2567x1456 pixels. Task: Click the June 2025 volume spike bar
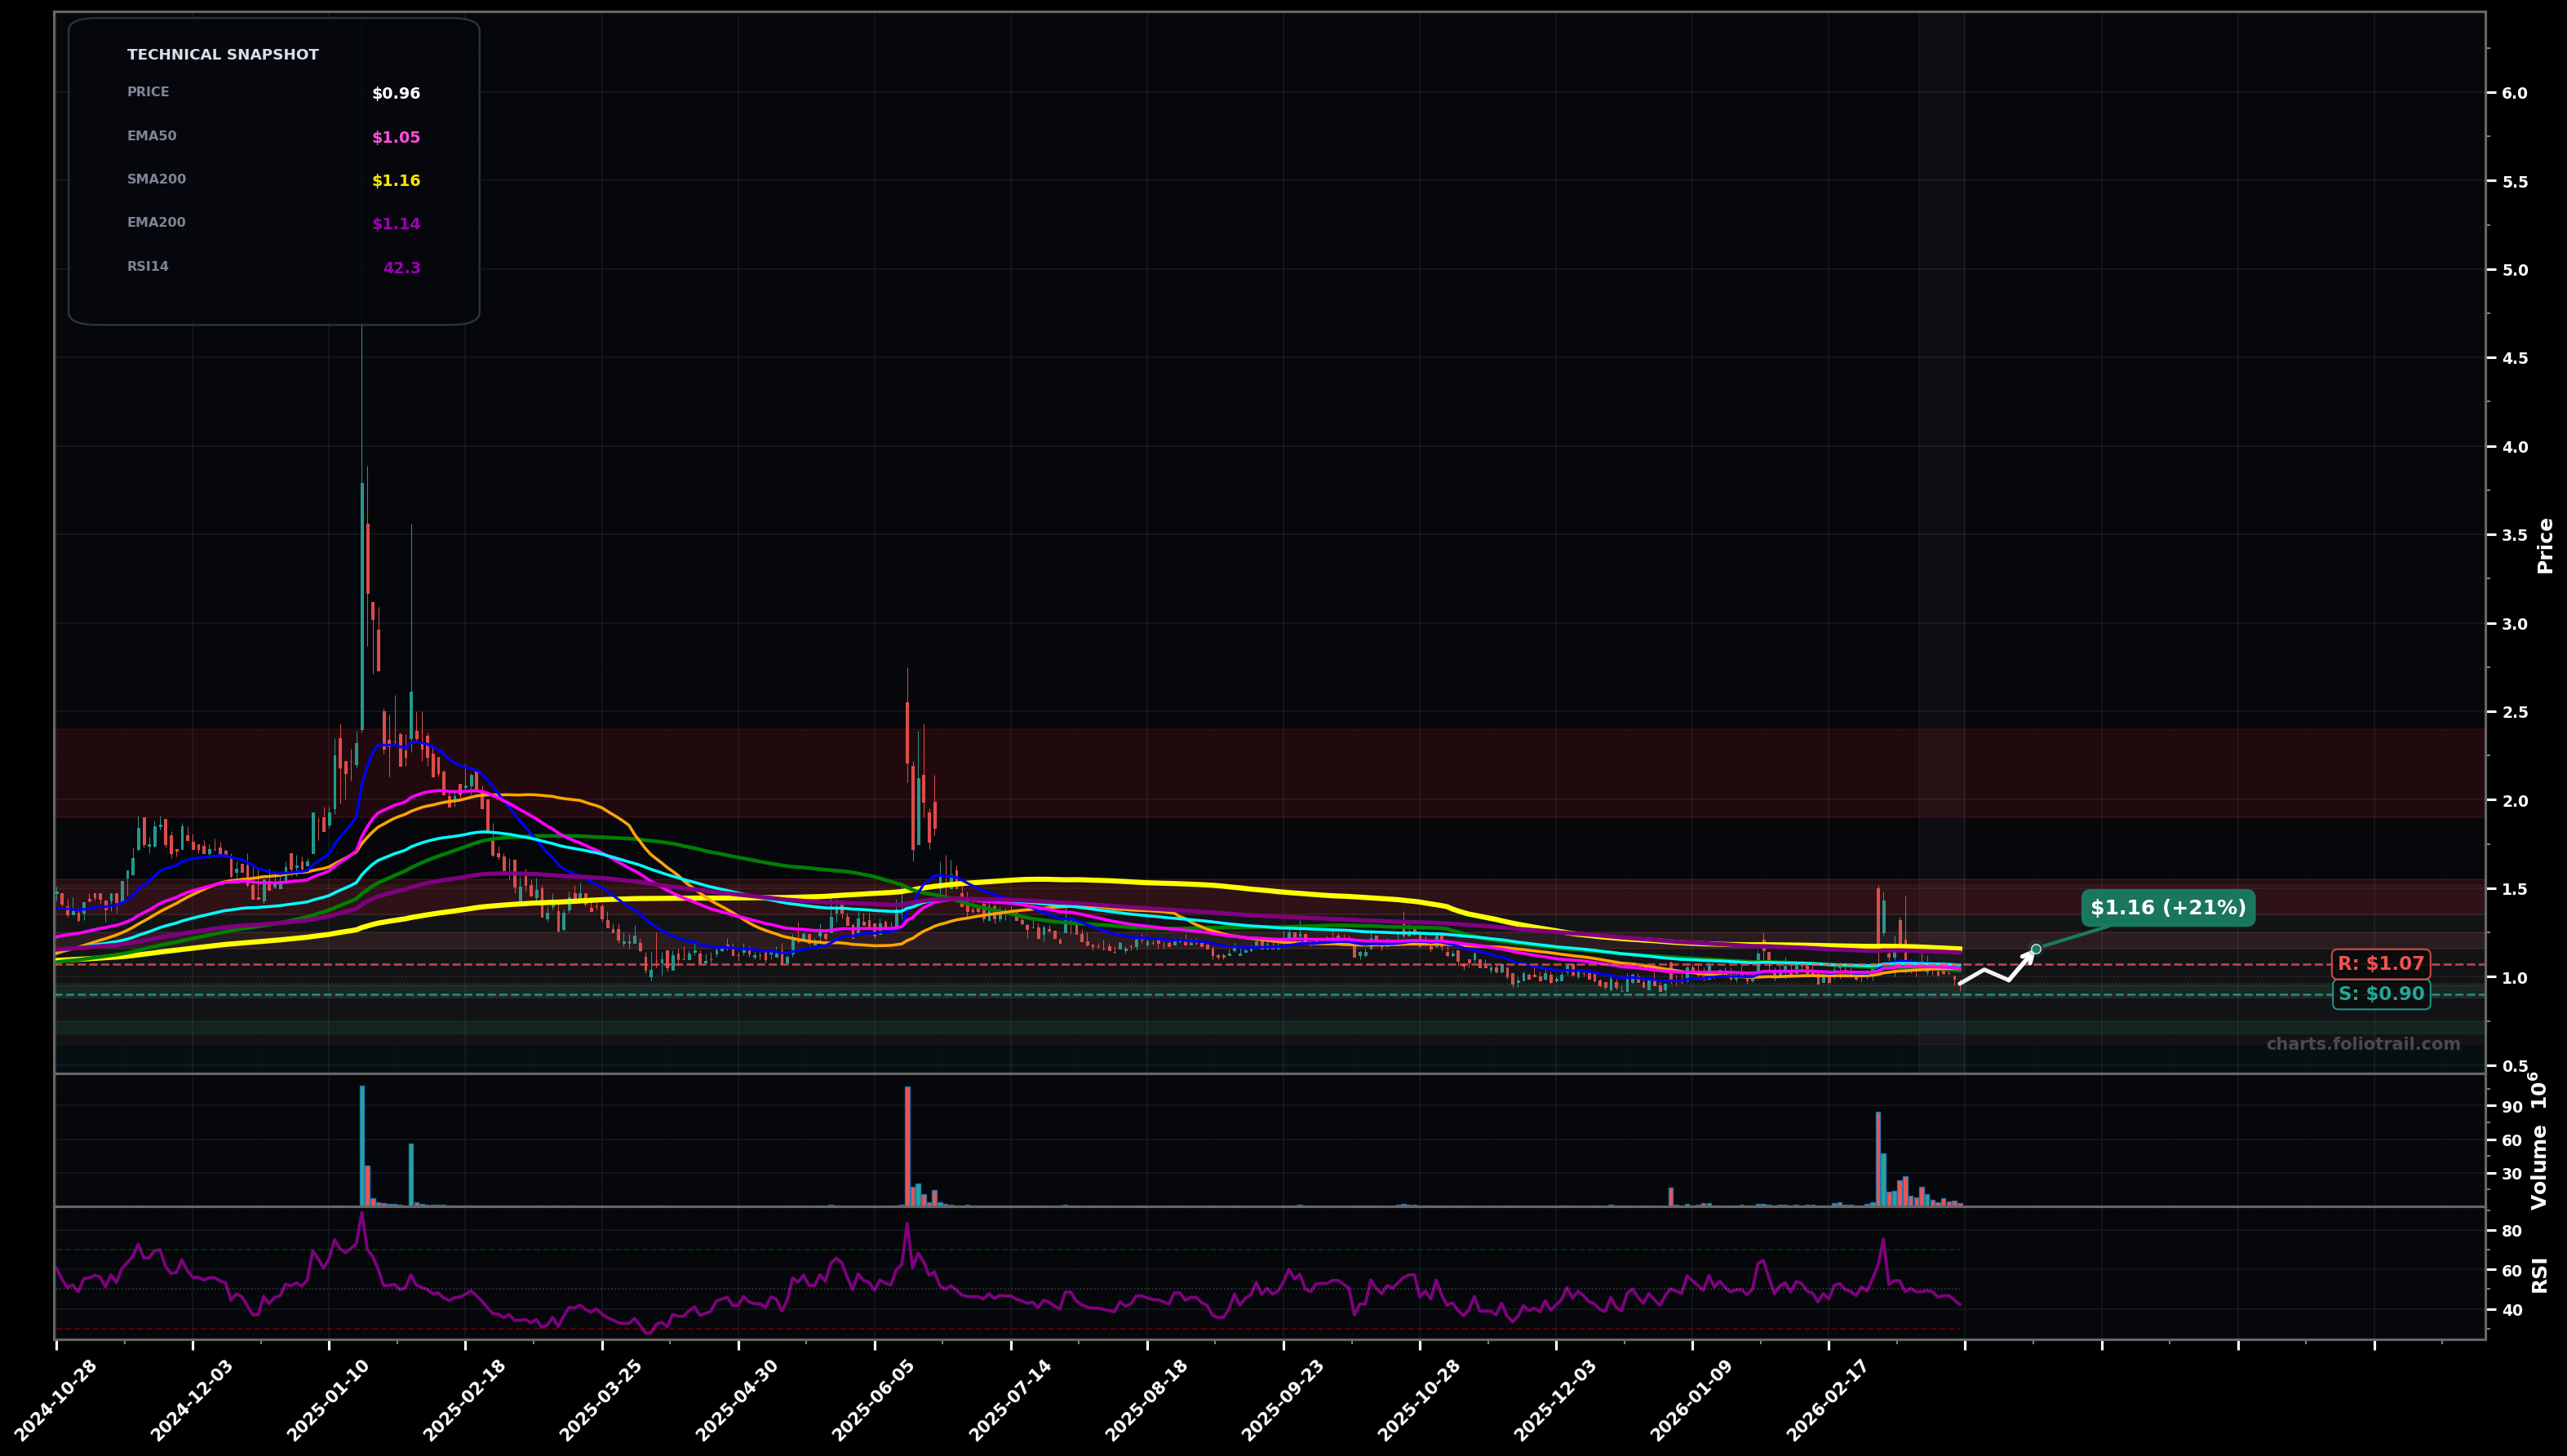click(907, 1145)
